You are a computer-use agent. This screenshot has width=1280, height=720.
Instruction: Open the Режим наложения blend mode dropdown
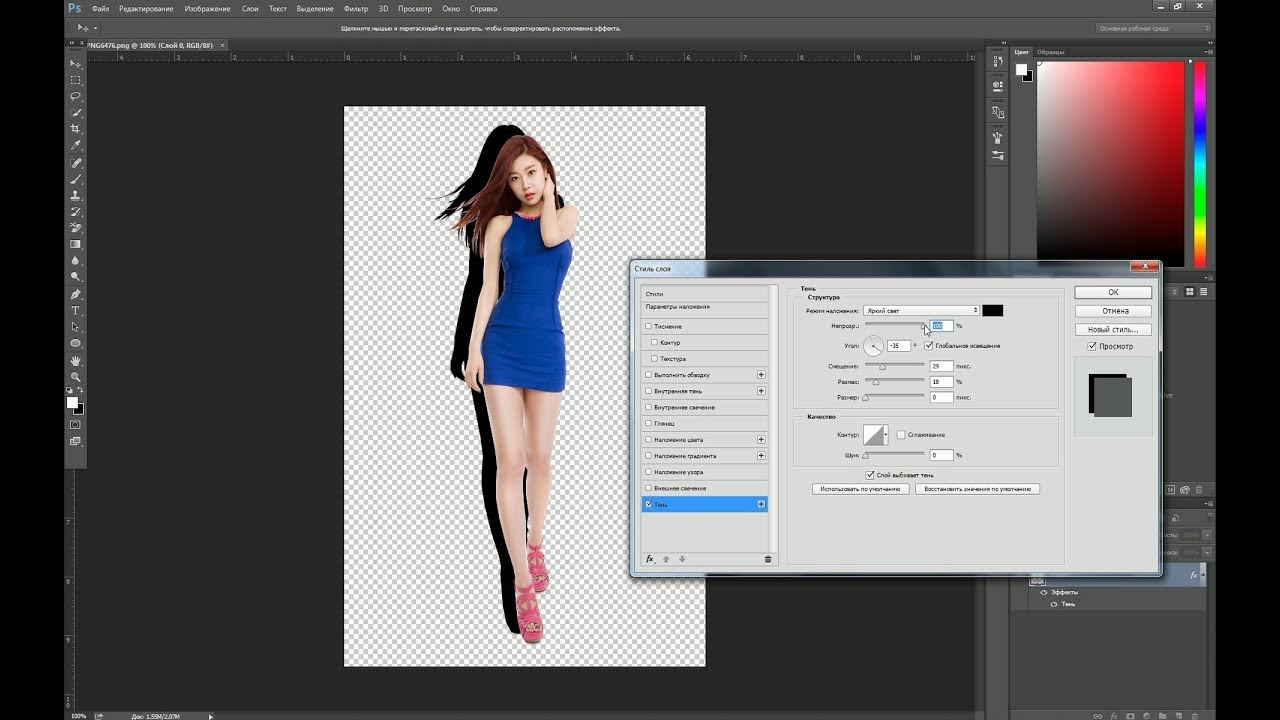click(x=921, y=311)
